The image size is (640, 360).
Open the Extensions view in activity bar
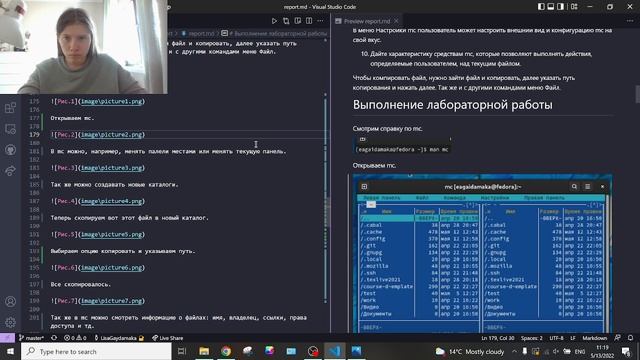pos(10,108)
